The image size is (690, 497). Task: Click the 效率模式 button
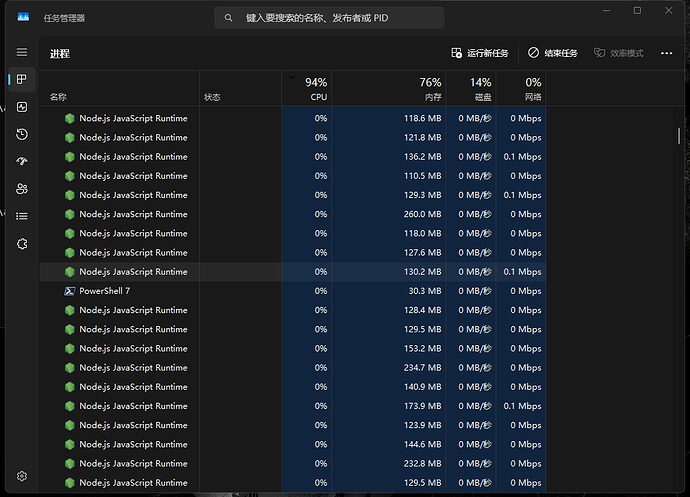(619, 53)
